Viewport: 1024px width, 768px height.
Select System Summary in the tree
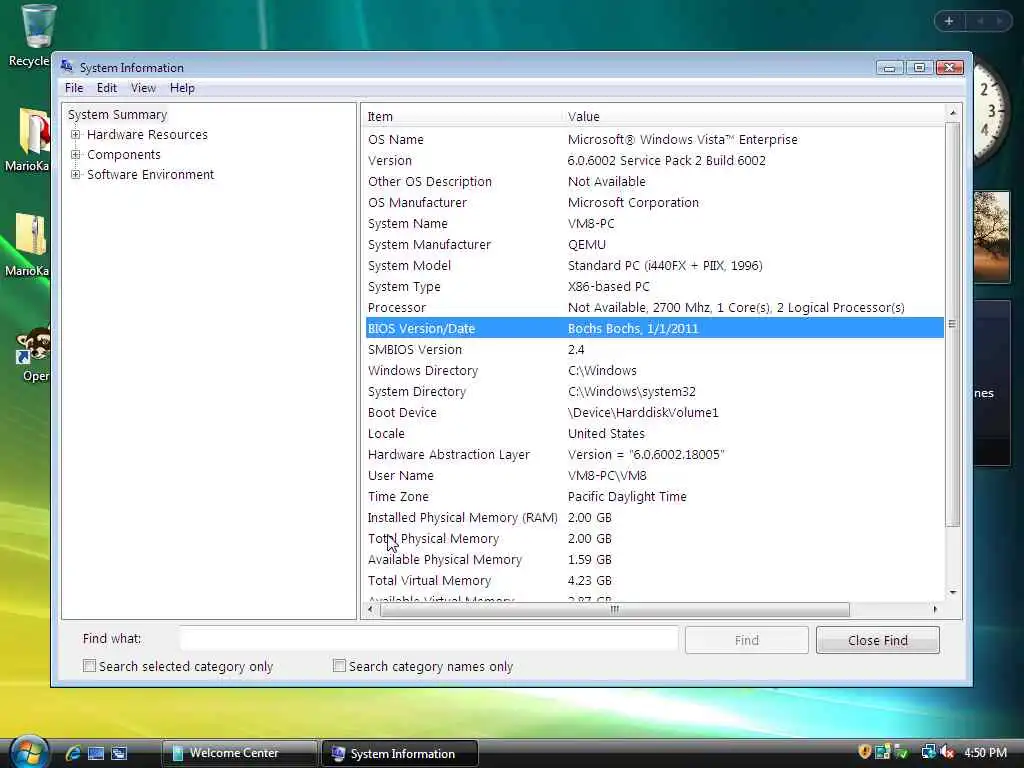118,114
